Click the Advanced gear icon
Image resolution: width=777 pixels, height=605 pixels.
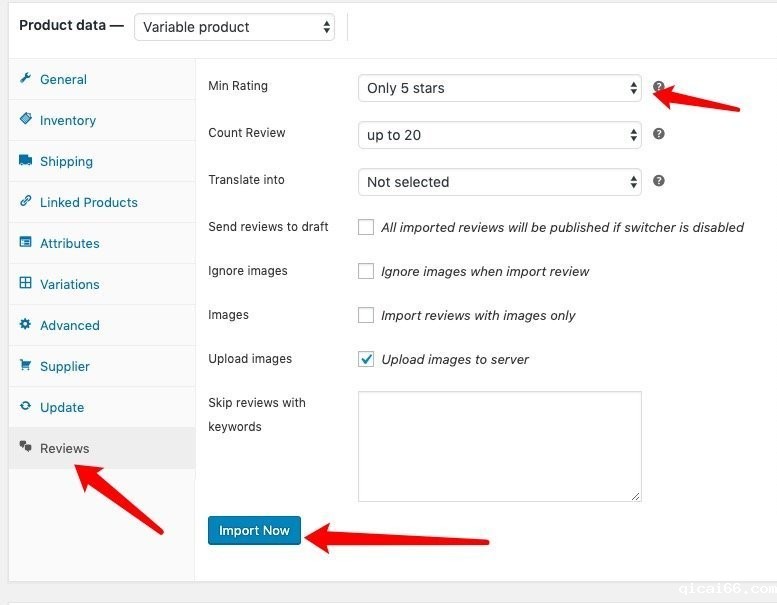coord(26,325)
